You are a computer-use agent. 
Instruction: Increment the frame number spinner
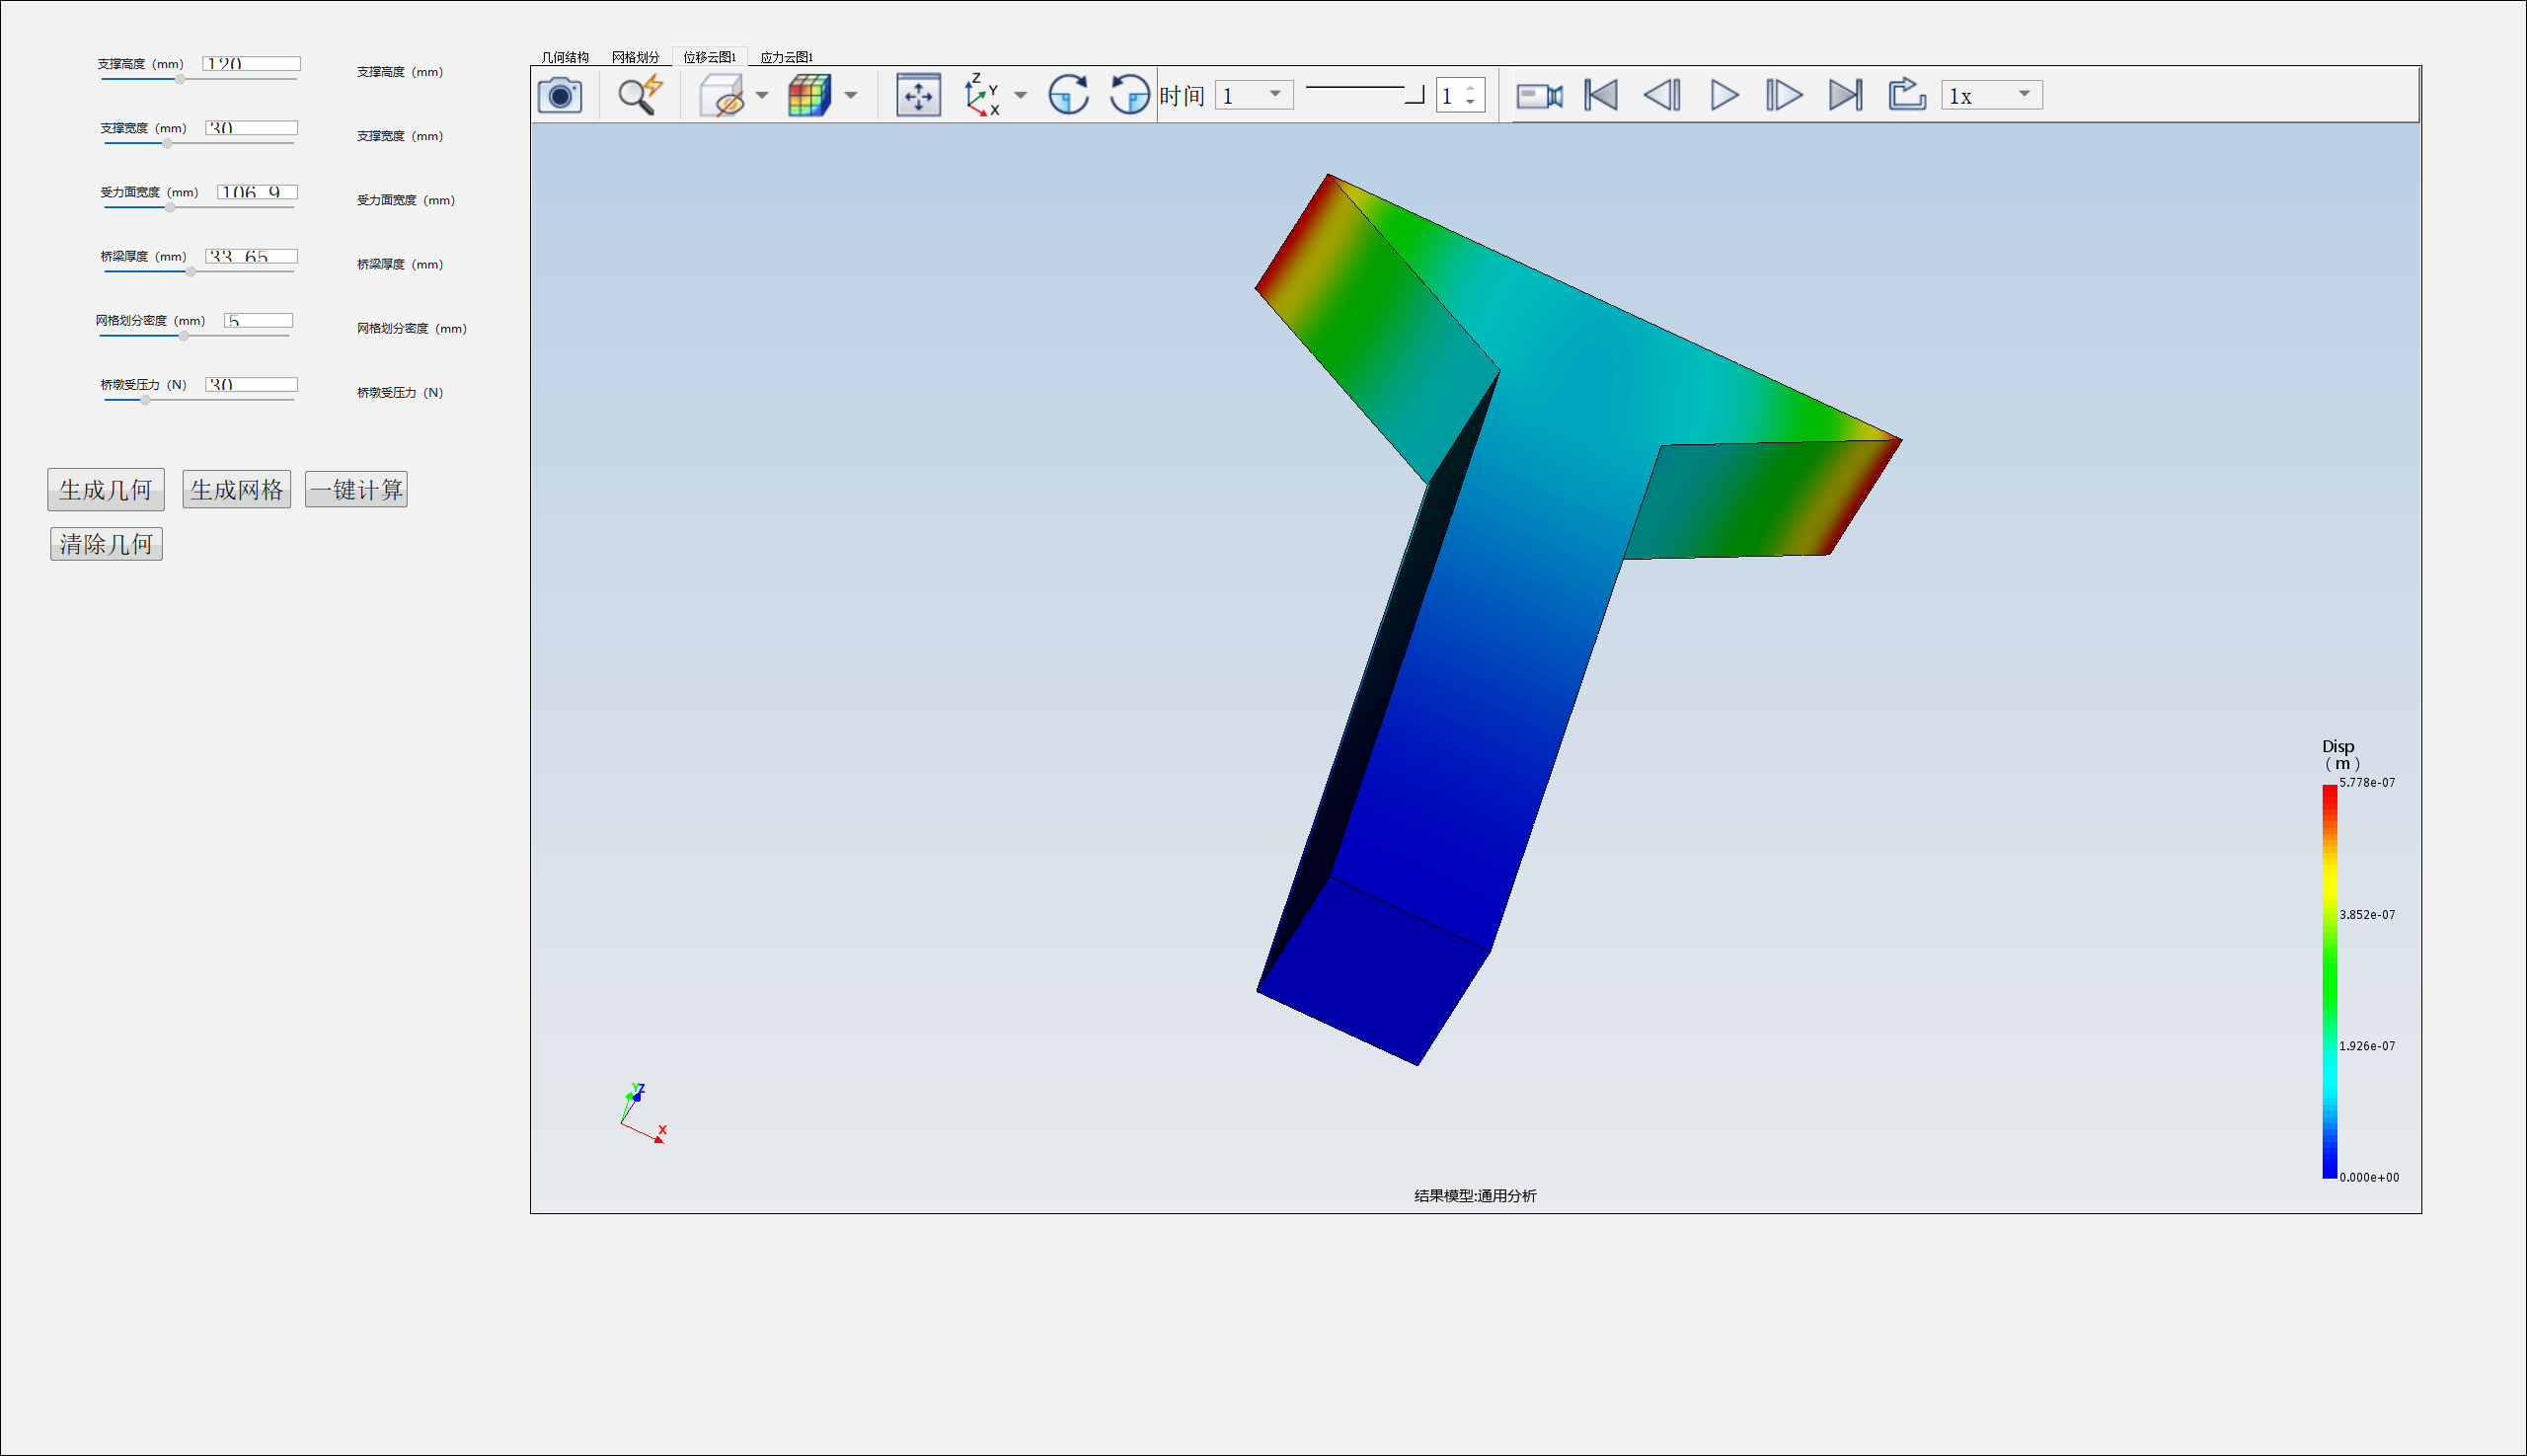click(x=1471, y=89)
